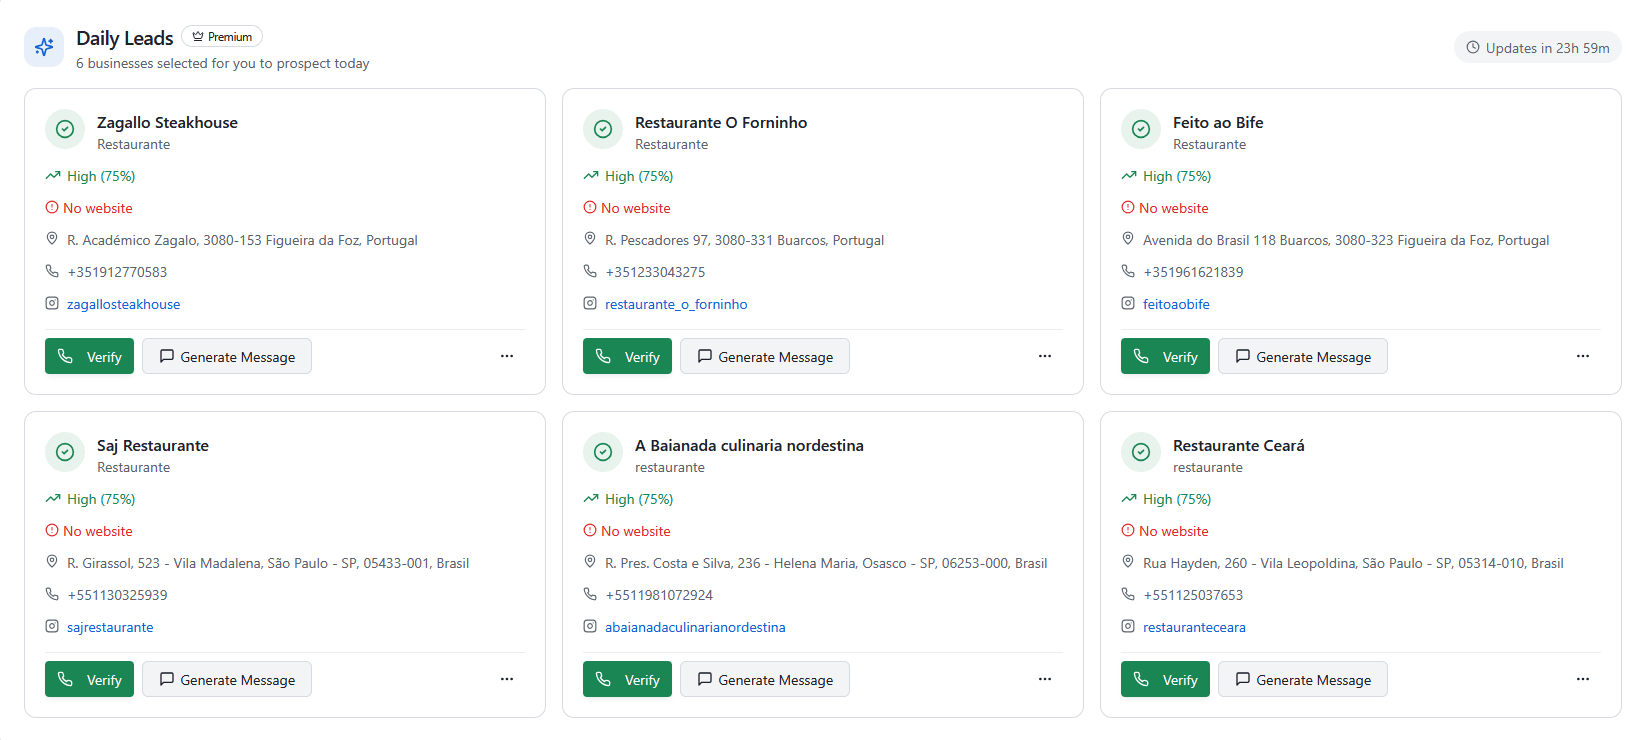Click the address R. Pescadores 97, Buarcos

(x=745, y=240)
